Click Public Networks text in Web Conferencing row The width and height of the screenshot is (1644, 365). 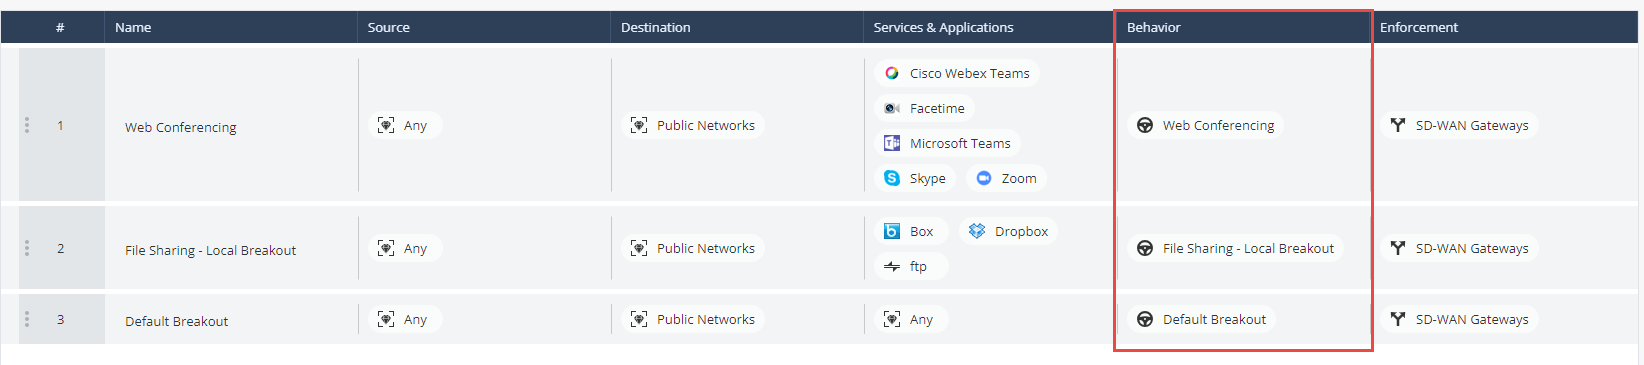tap(706, 125)
